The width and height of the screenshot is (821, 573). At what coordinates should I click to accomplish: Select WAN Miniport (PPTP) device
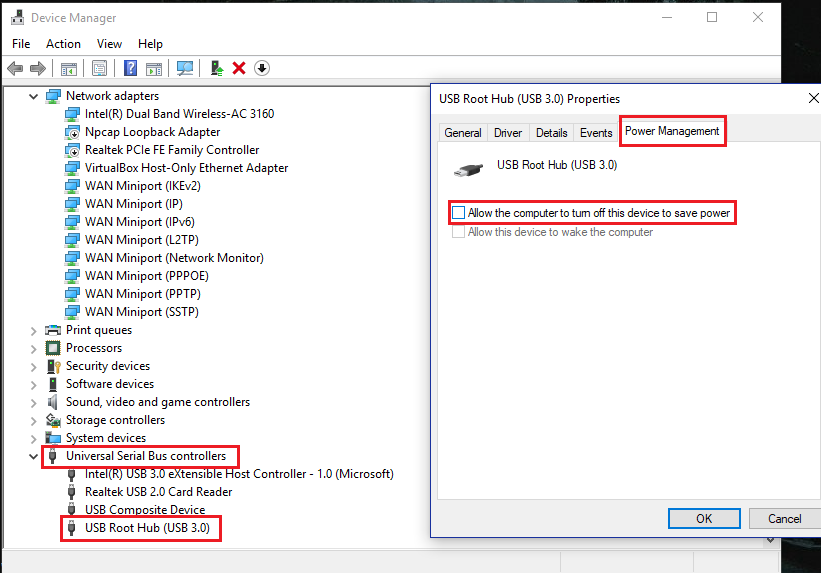pos(142,294)
